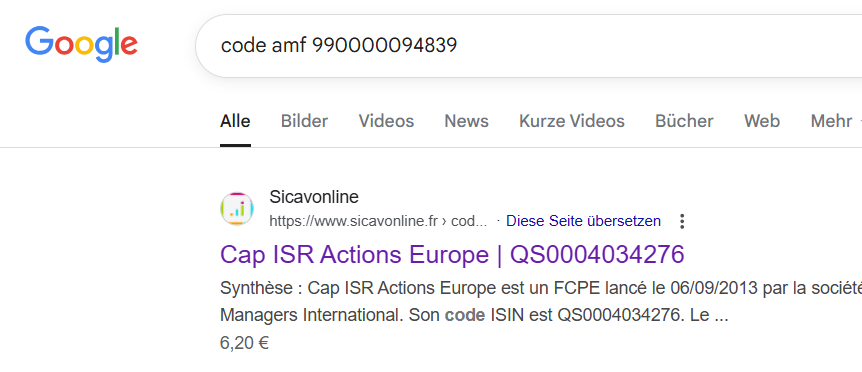Go to the Kurze Videos tab
Screen dimensions: 862x372
click(572, 121)
